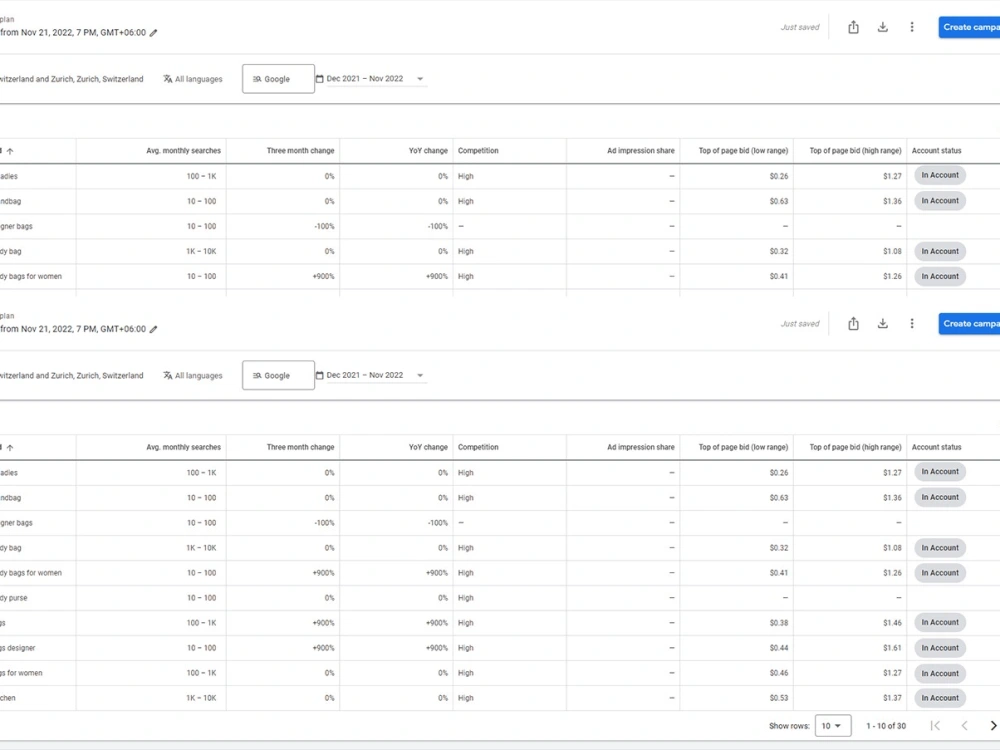The image size is (1000, 750).
Task: Click the Dec 2021 – Nov 2022 range in the lower panel
Action: (365, 375)
